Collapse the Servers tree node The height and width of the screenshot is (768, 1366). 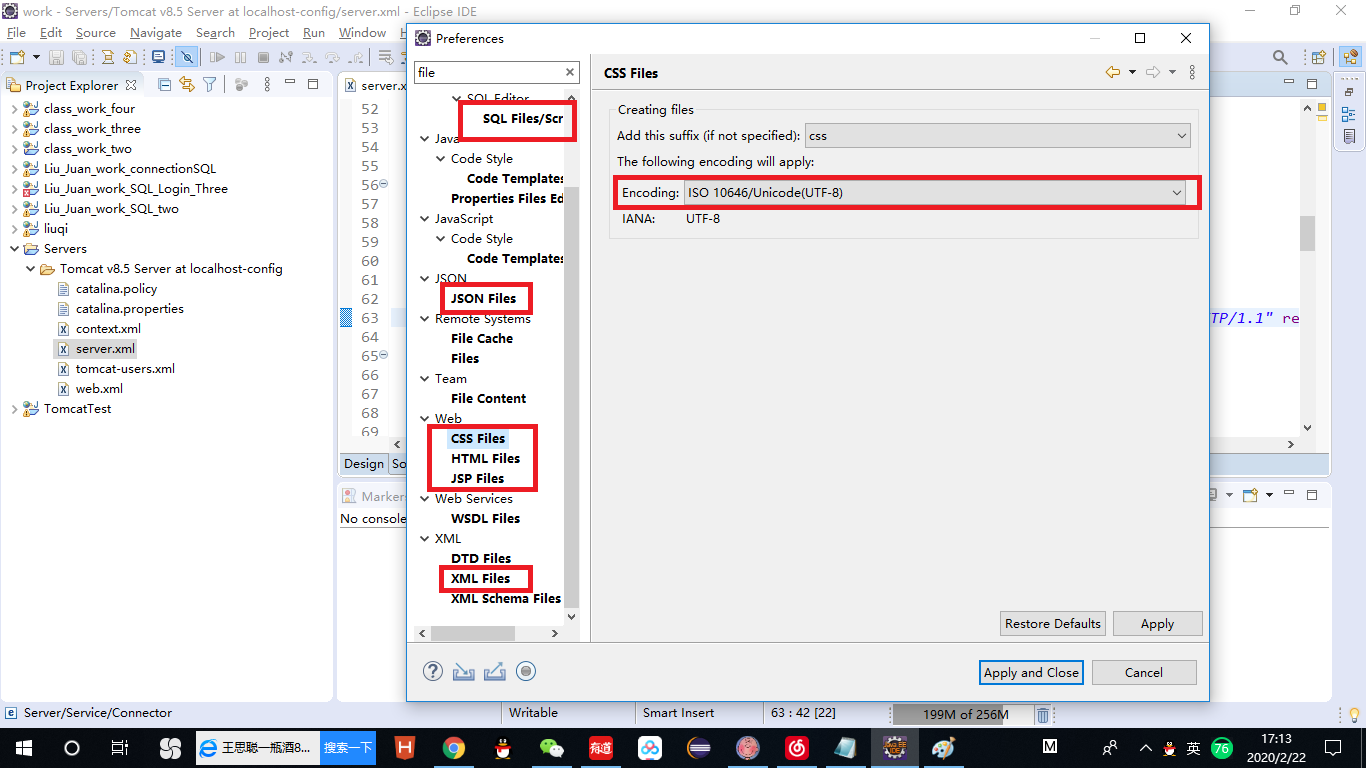point(14,249)
